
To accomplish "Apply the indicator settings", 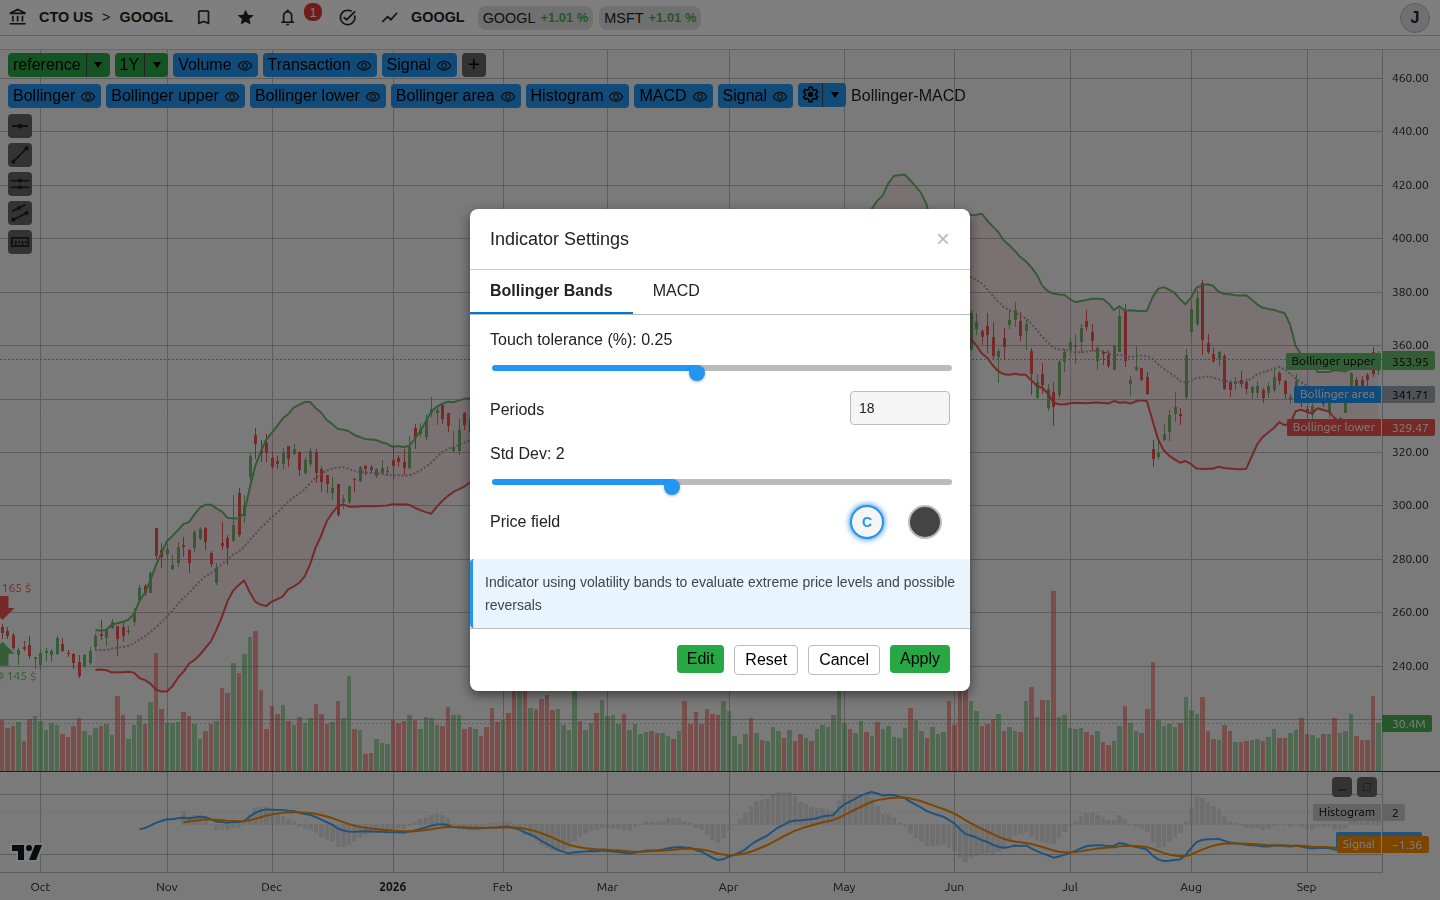I will (920, 659).
